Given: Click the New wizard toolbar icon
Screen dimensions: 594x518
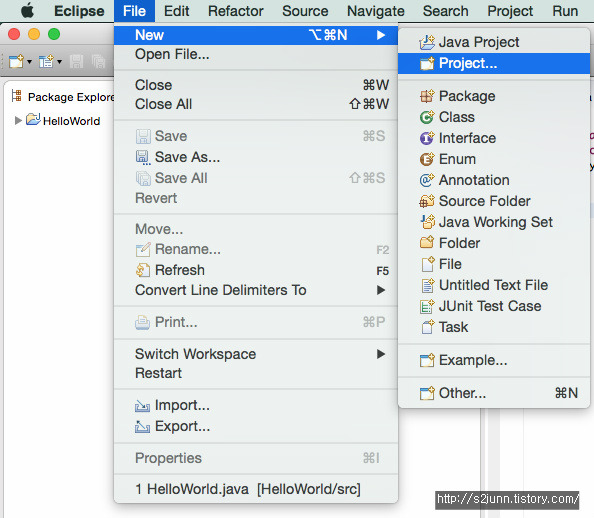Looking at the screenshot, I should click(16, 61).
